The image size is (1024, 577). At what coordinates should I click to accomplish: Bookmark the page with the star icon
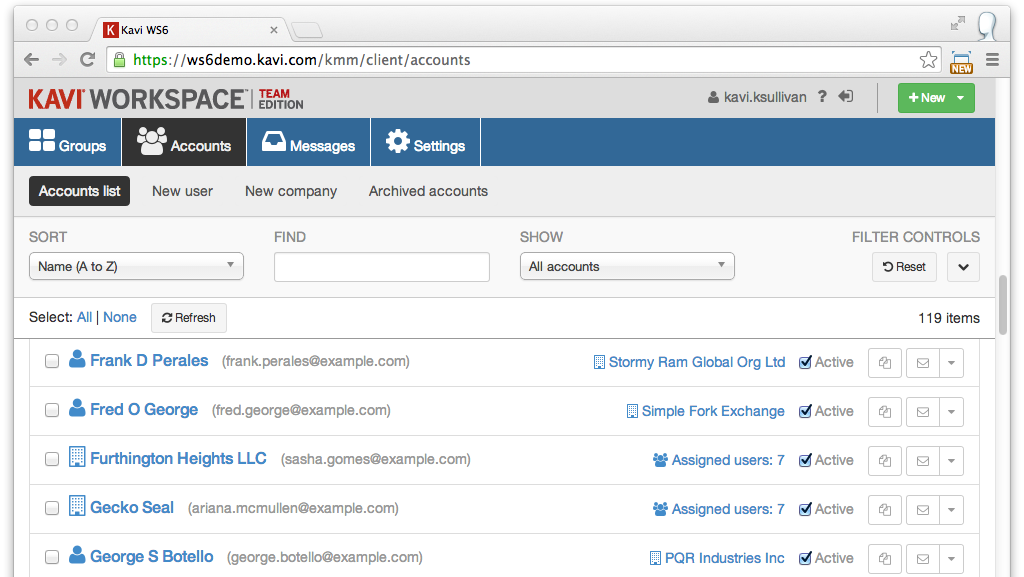coord(928,60)
